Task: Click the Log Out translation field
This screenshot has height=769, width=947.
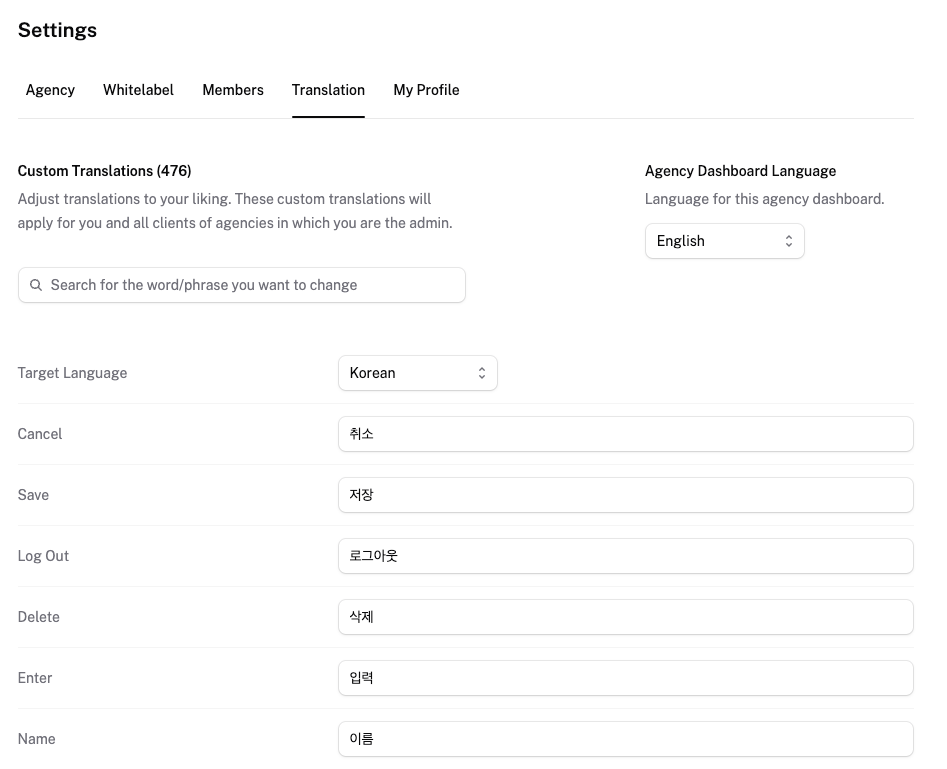Action: [x=625, y=555]
